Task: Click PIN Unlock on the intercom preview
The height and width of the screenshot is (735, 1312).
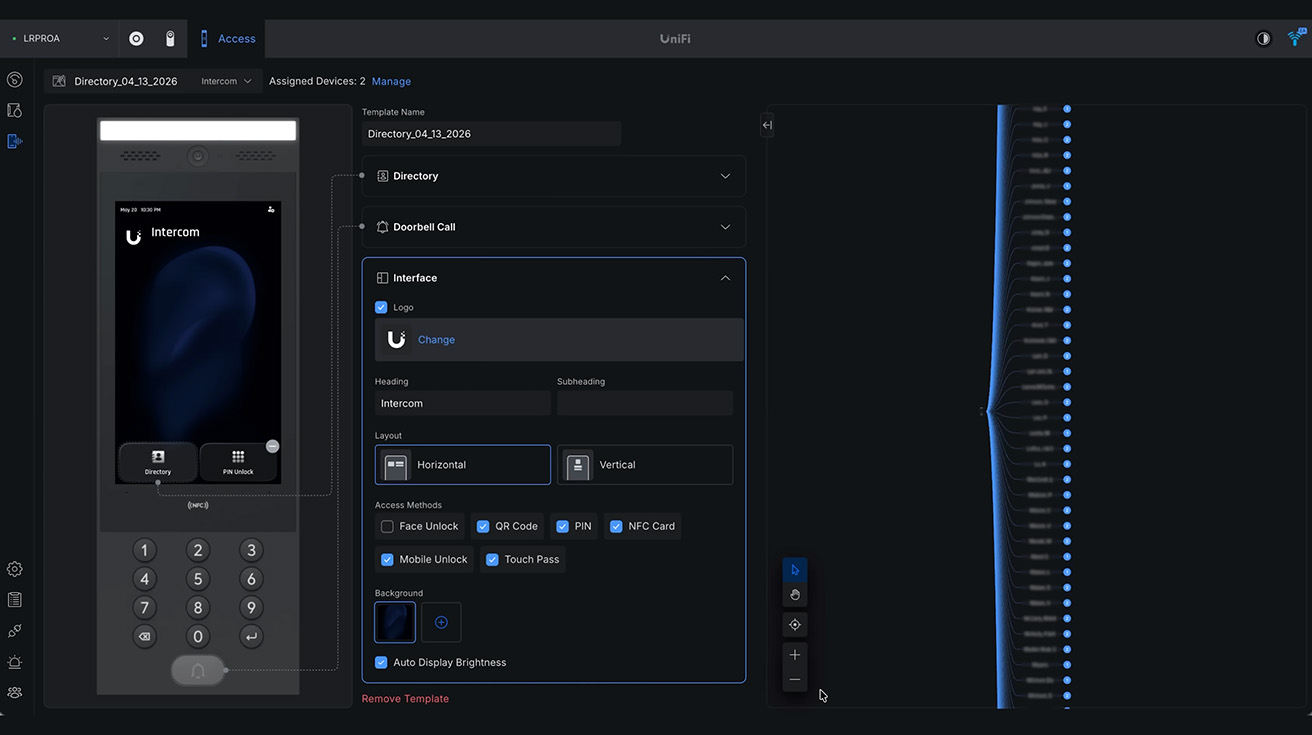Action: [238, 462]
